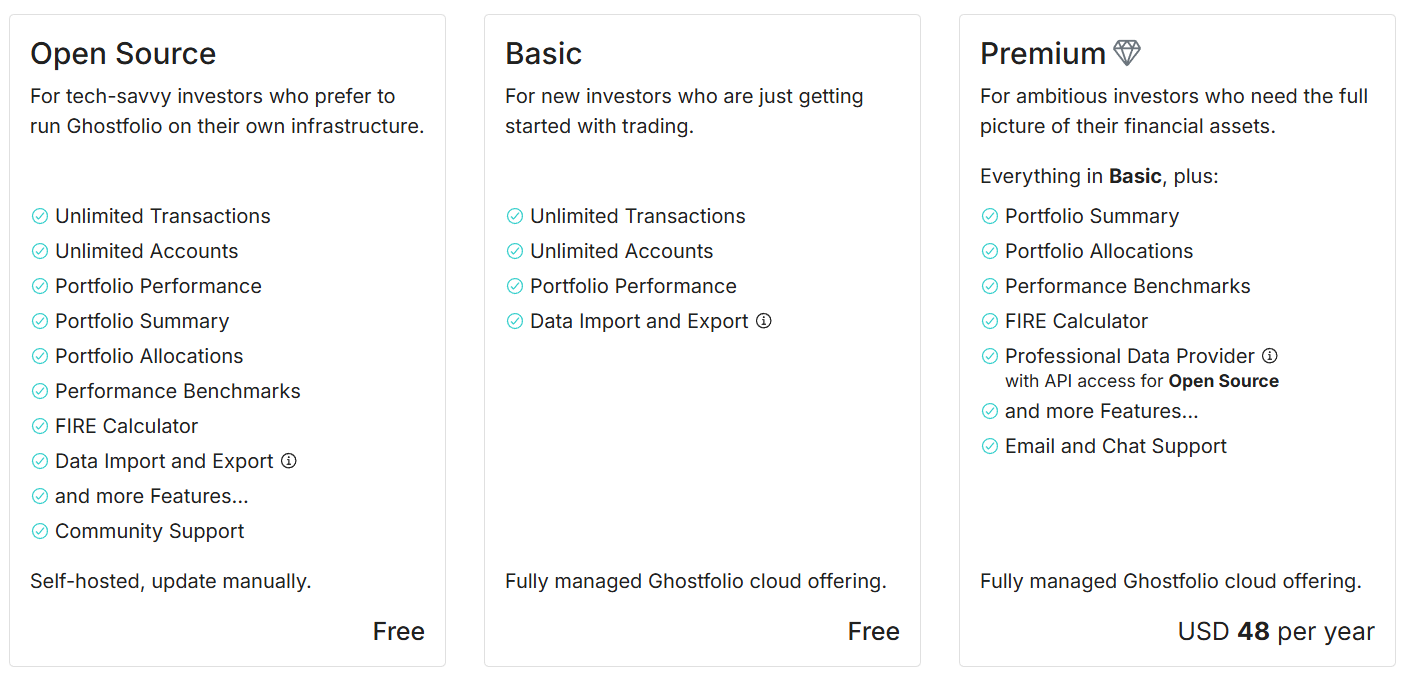Click the and more Features text in Open Source
This screenshot has width=1415, height=675.
coord(150,496)
